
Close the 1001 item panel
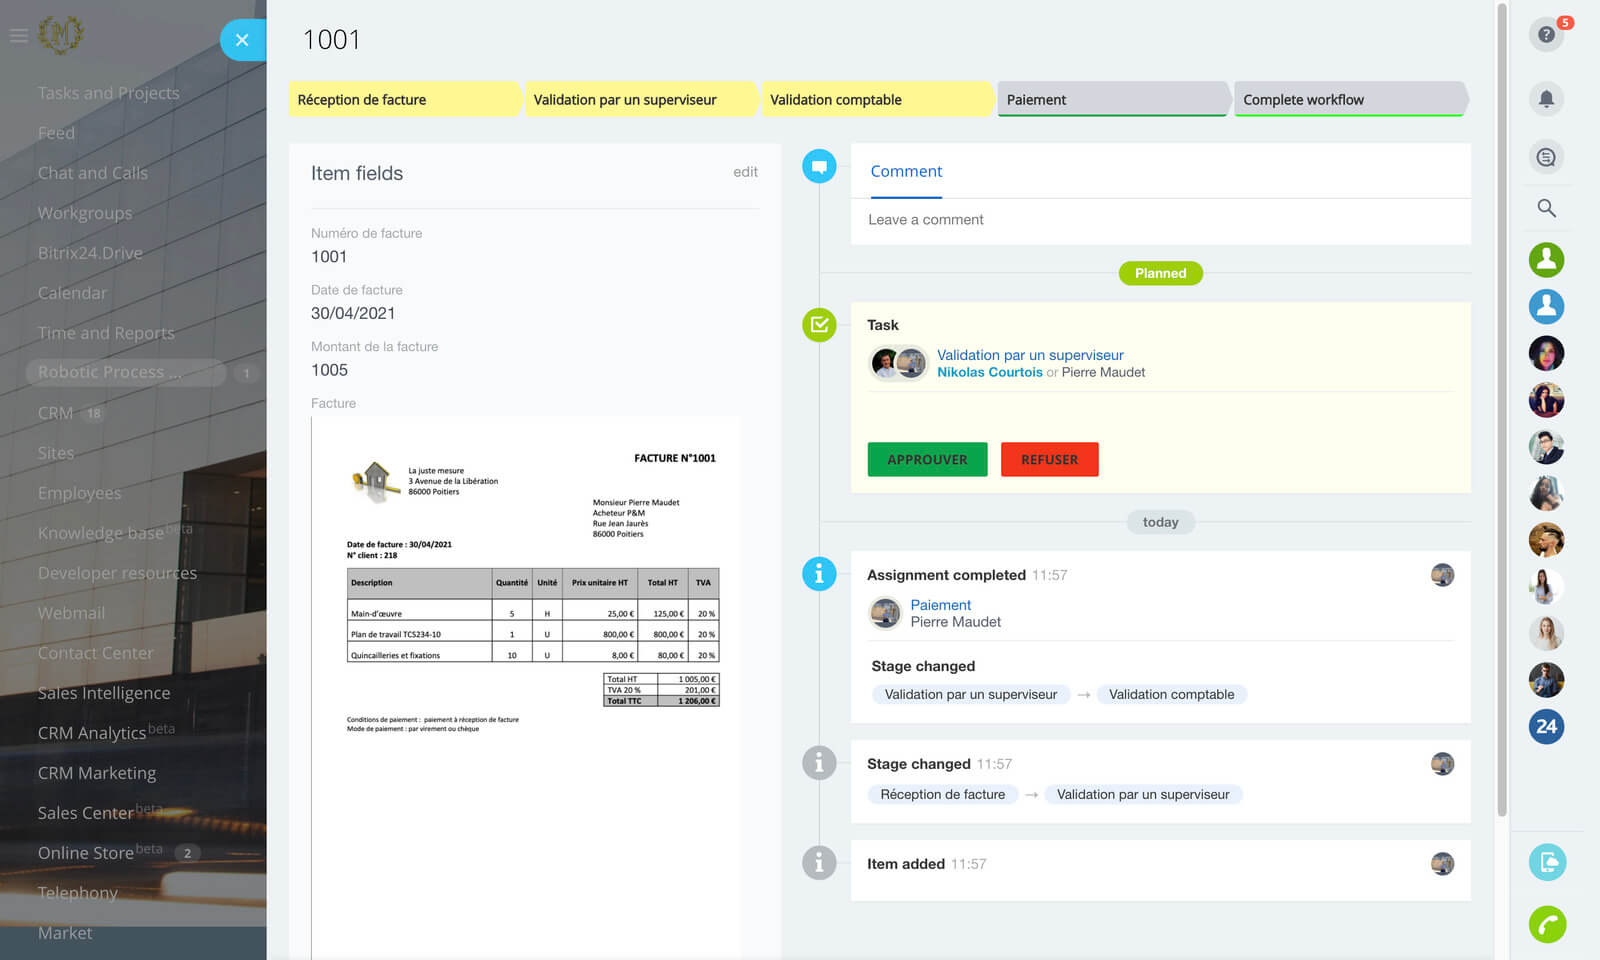click(242, 40)
